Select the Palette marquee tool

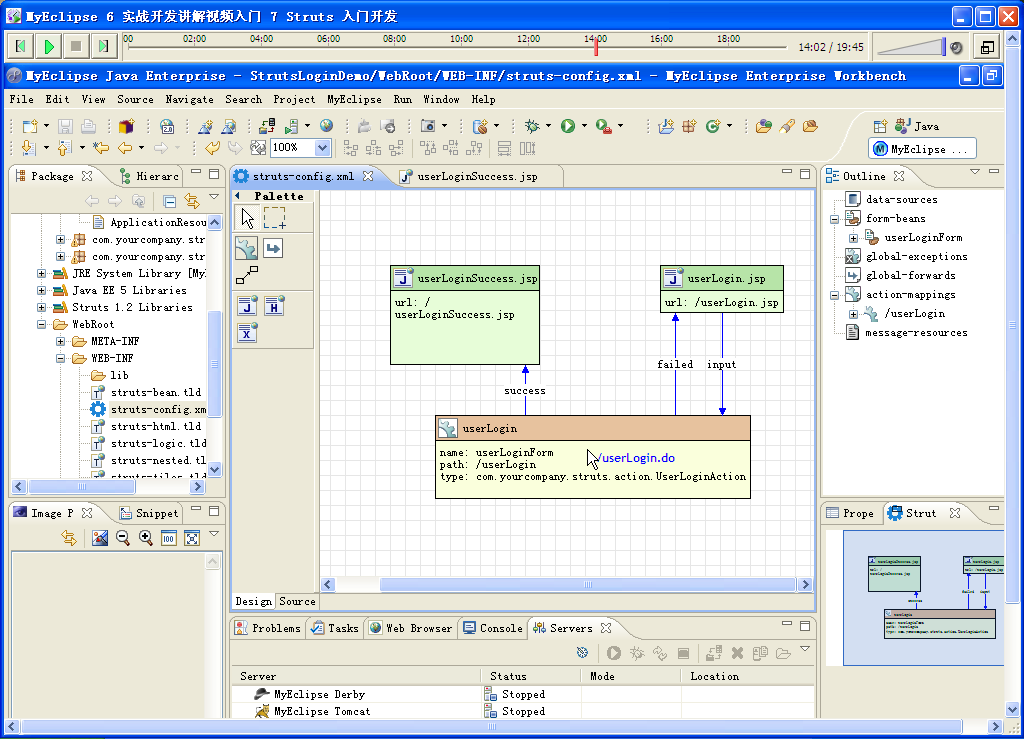pos(274,218)
